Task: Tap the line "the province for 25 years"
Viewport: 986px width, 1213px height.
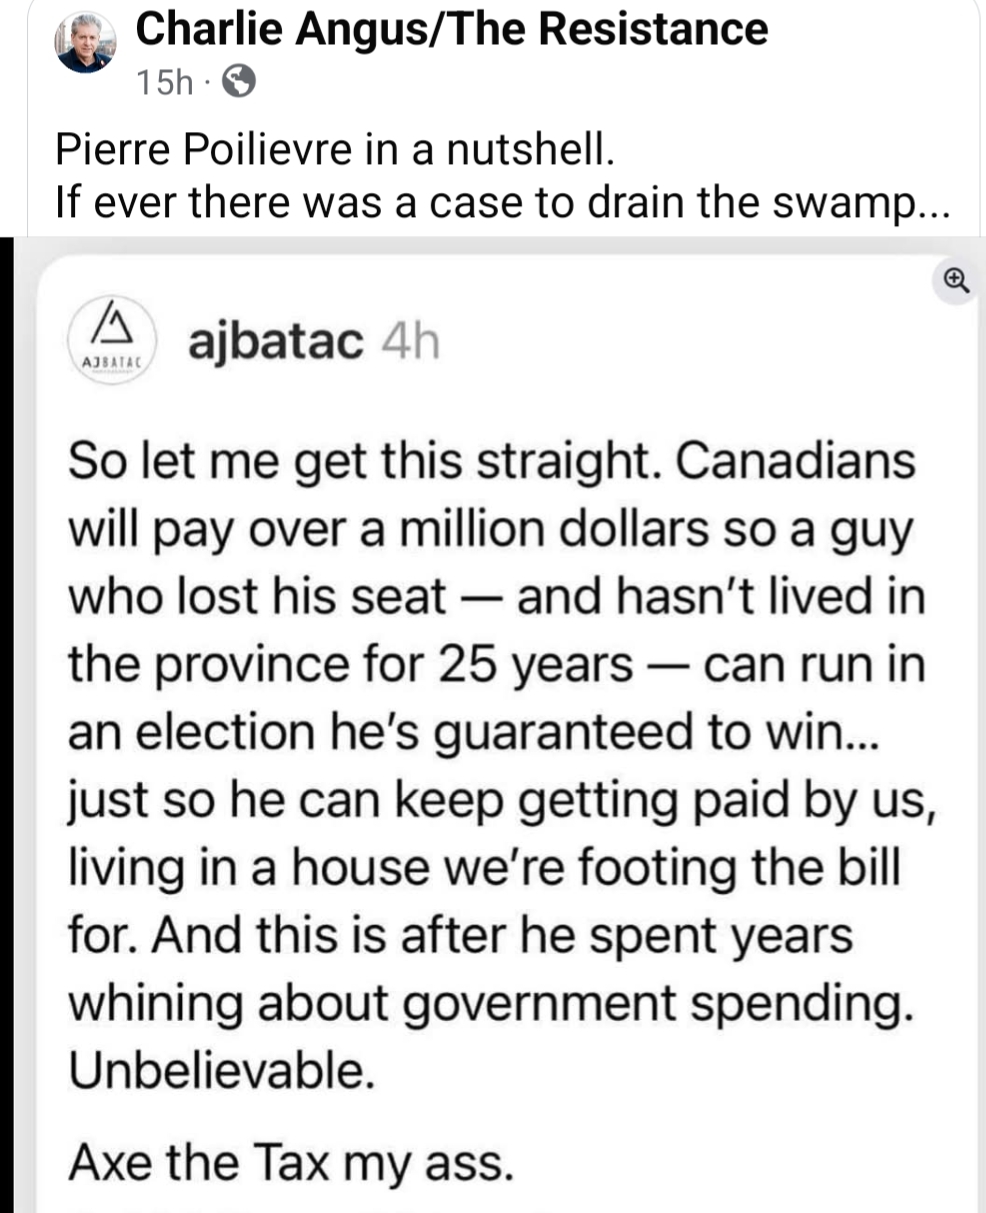Action: [496, 665]
